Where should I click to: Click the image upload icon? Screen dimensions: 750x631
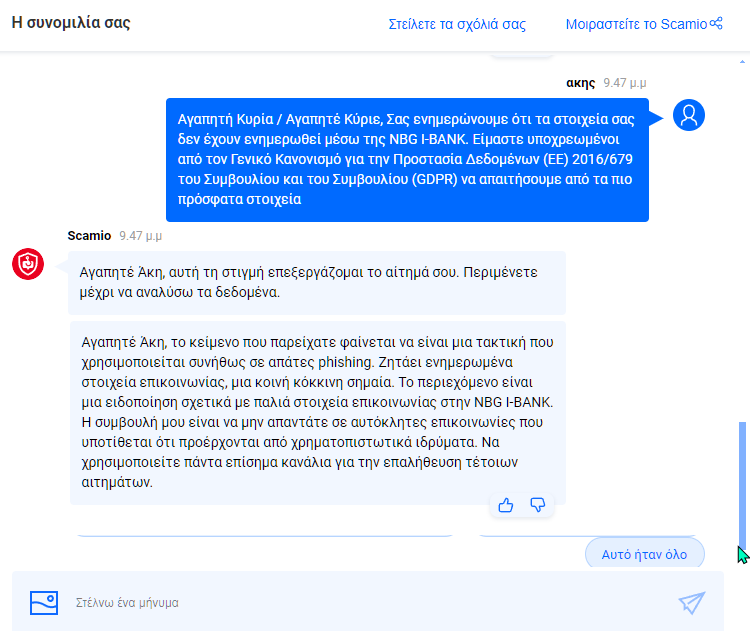44,602
